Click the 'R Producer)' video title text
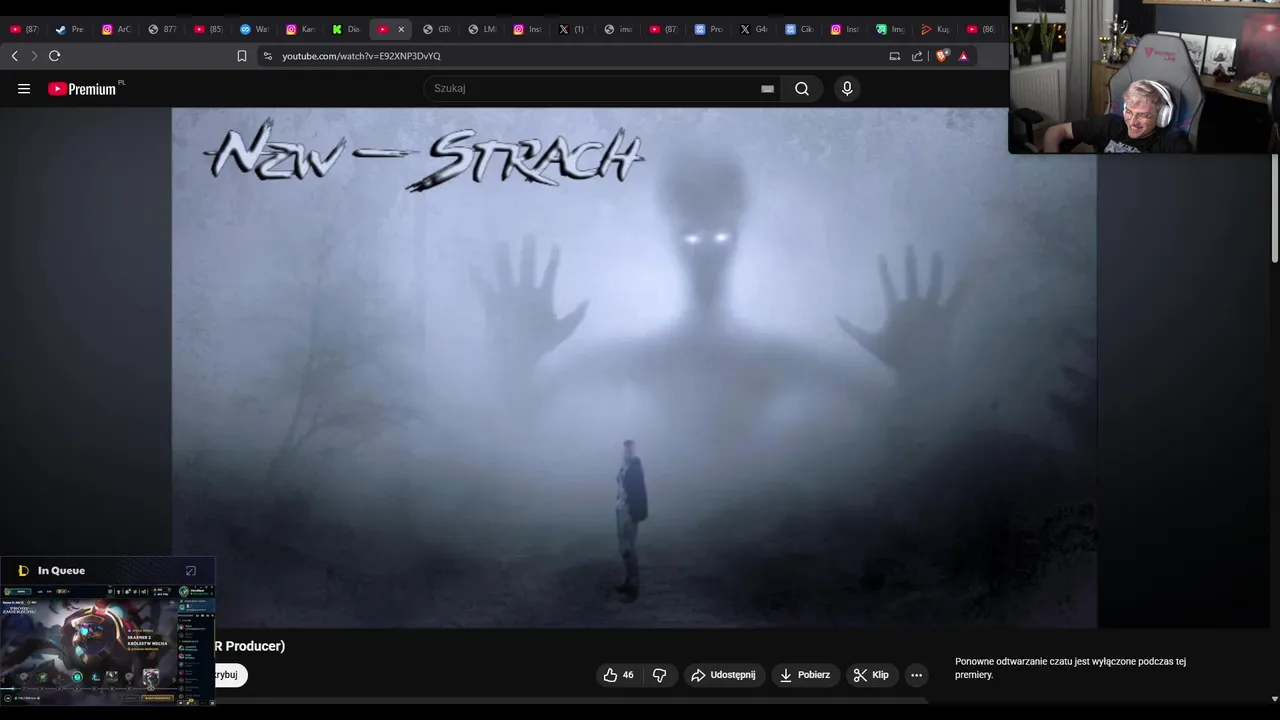The image size is (1280, 720). [249, 646]
